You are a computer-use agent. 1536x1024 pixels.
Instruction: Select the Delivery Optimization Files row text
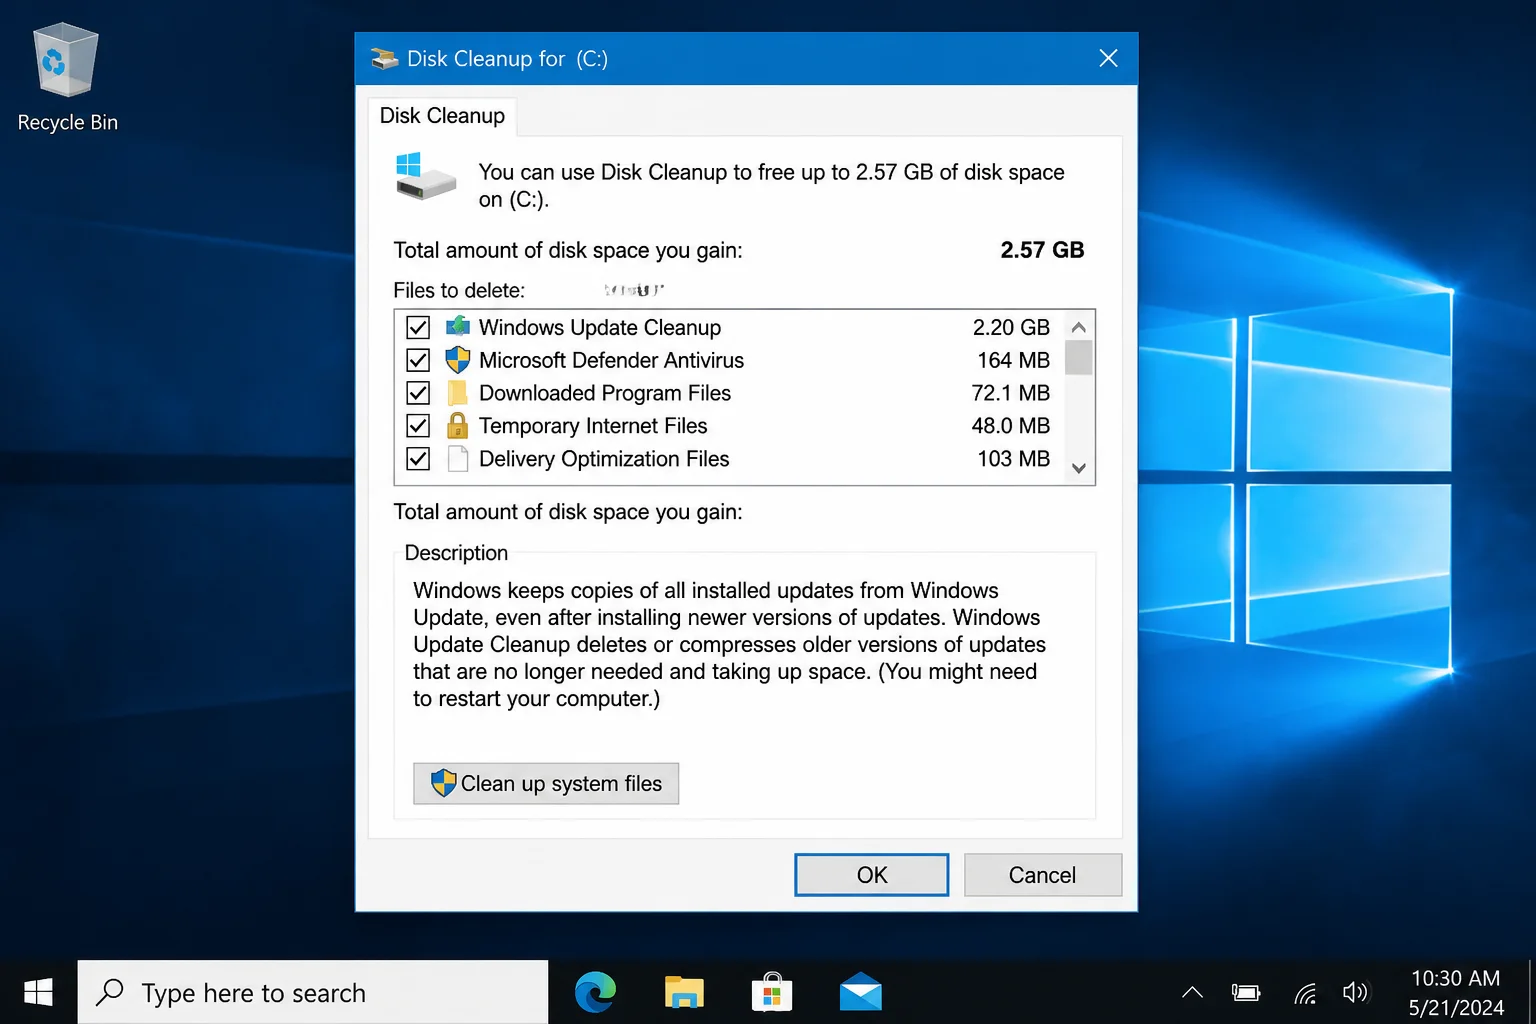pos(604,459)
